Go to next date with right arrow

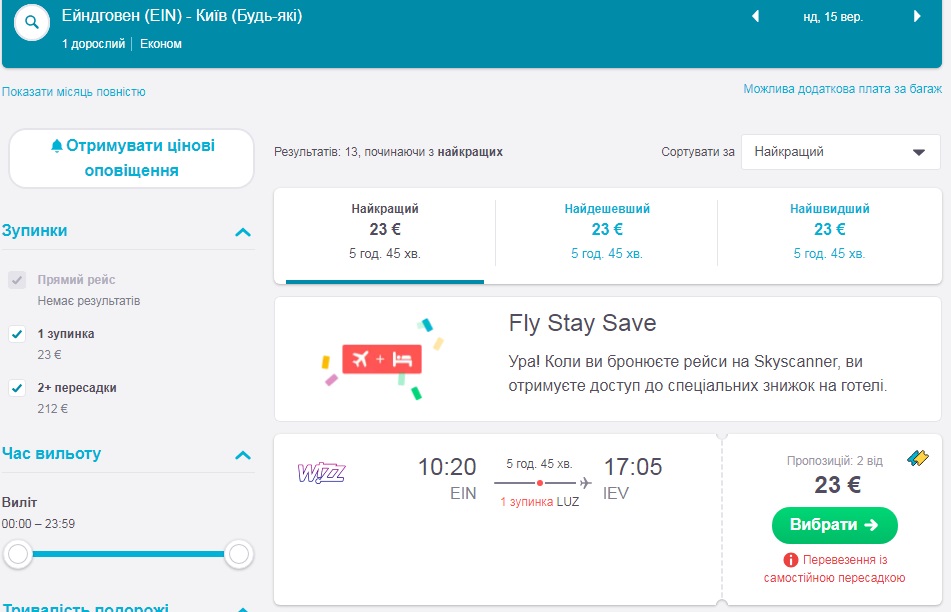click(x=918, y=17)
